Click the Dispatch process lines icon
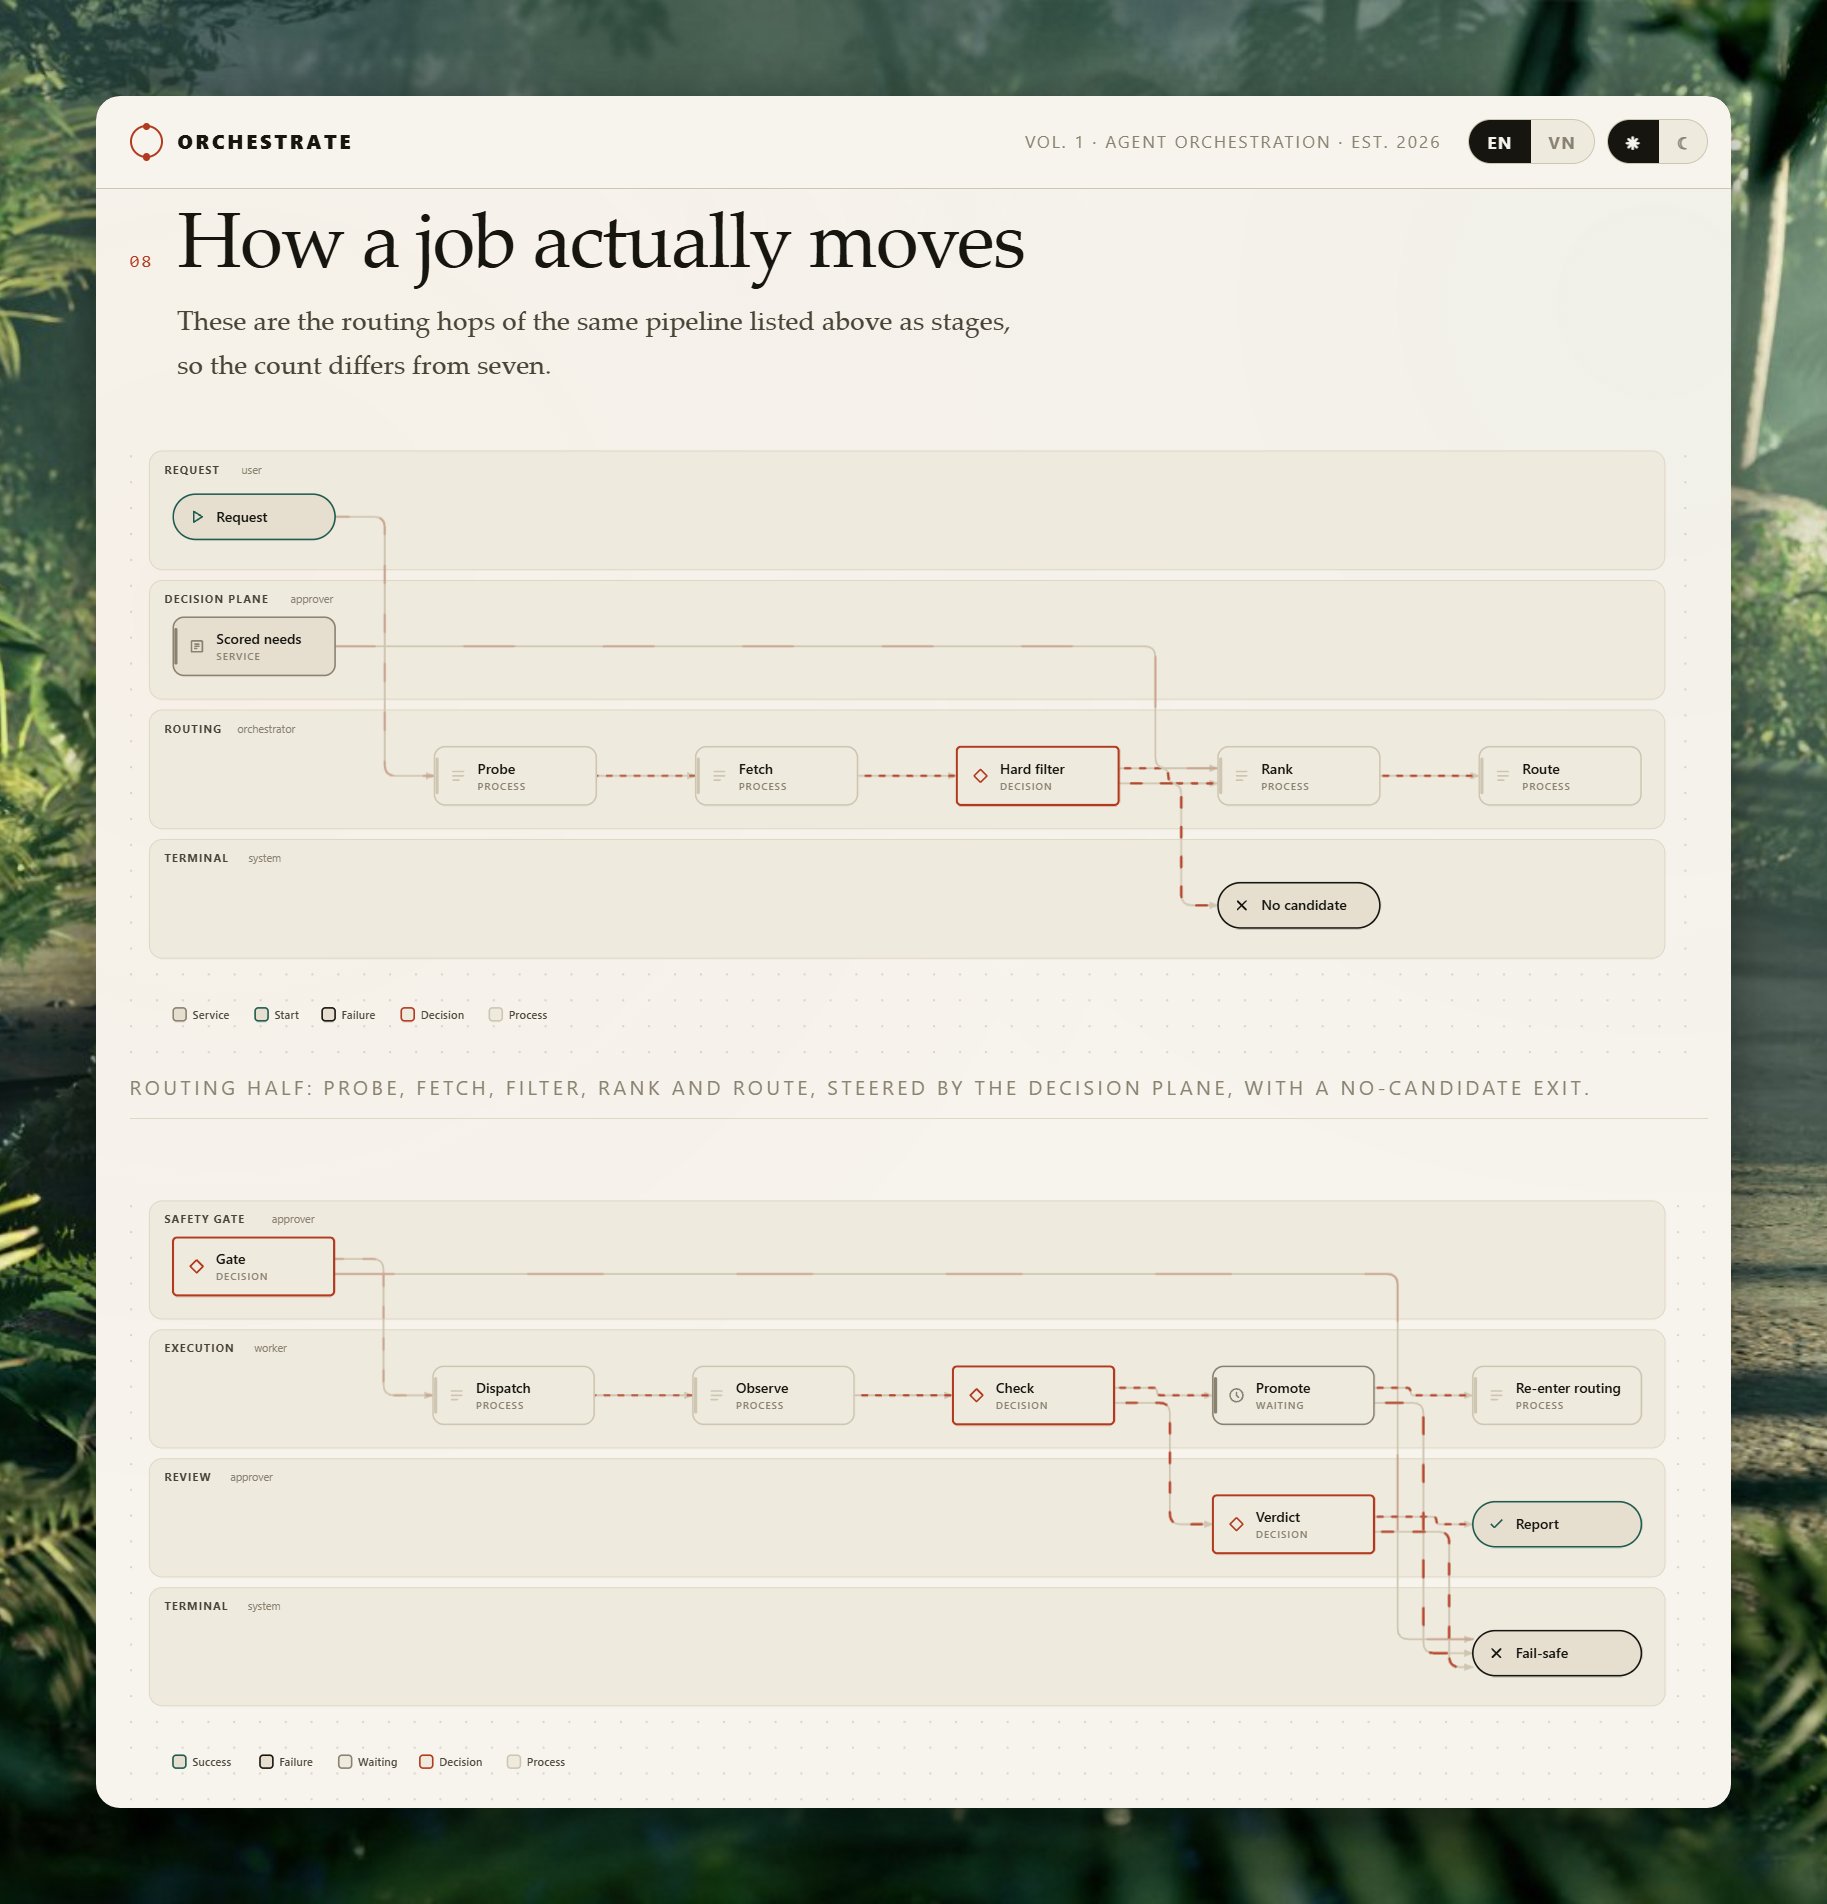 [456, 1395]
